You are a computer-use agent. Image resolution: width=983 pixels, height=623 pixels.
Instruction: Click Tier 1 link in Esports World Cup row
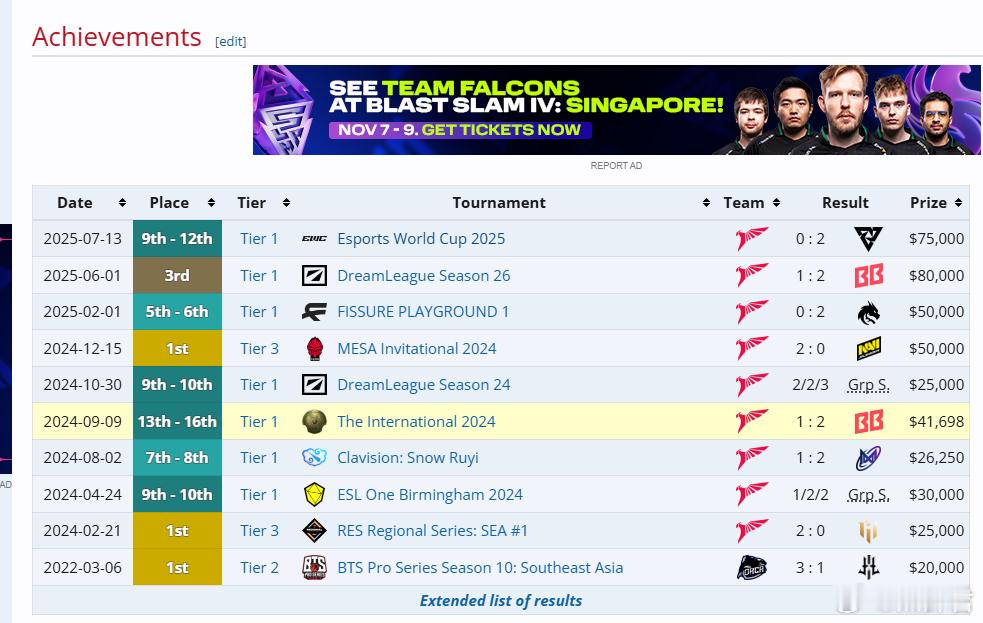tap(259, 239)
